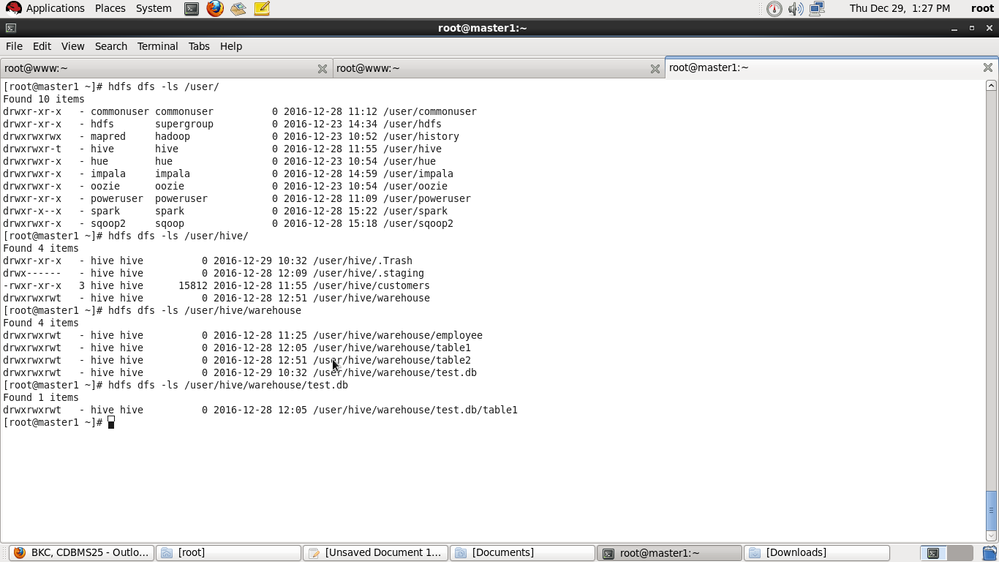Open the Search menu
The image size is (999, 562).
pyautogui.click(x=111, y=47)
